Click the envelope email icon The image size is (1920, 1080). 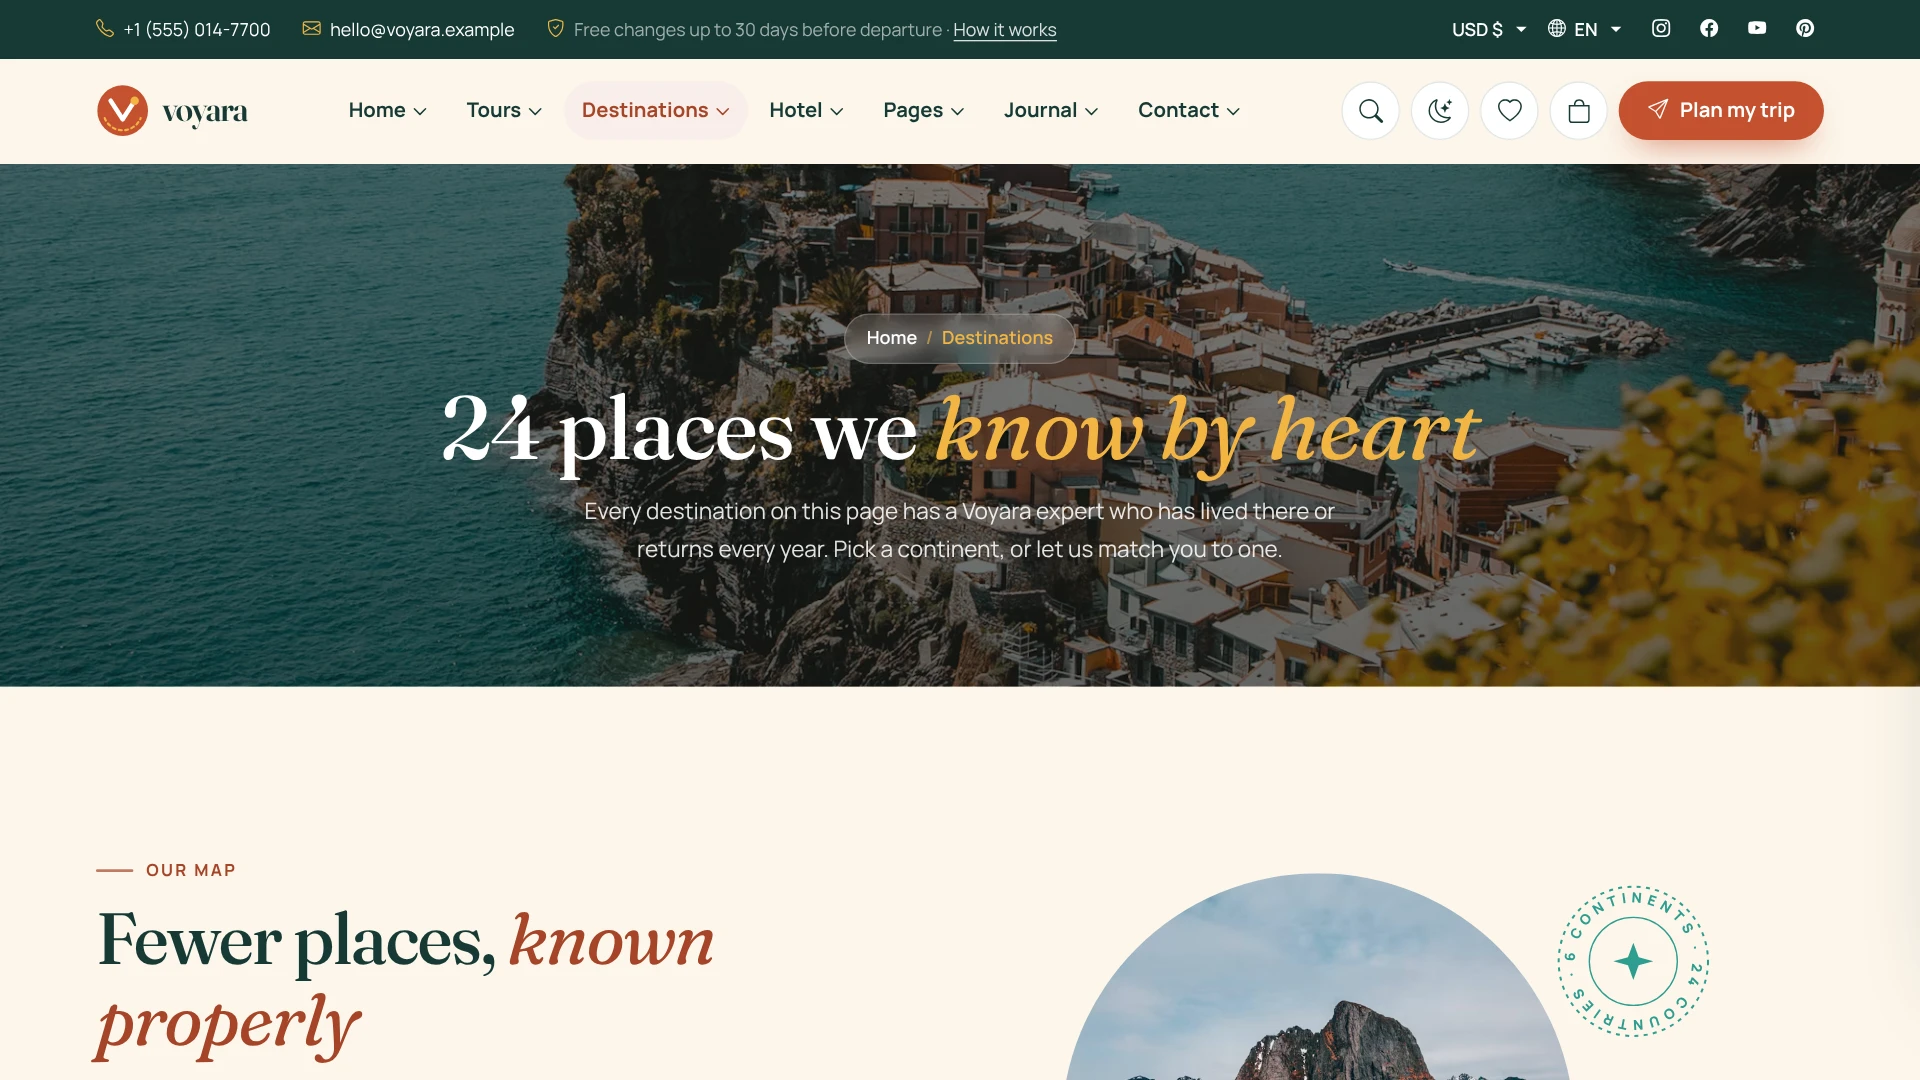pyautogui.click(x=312, y=28)
